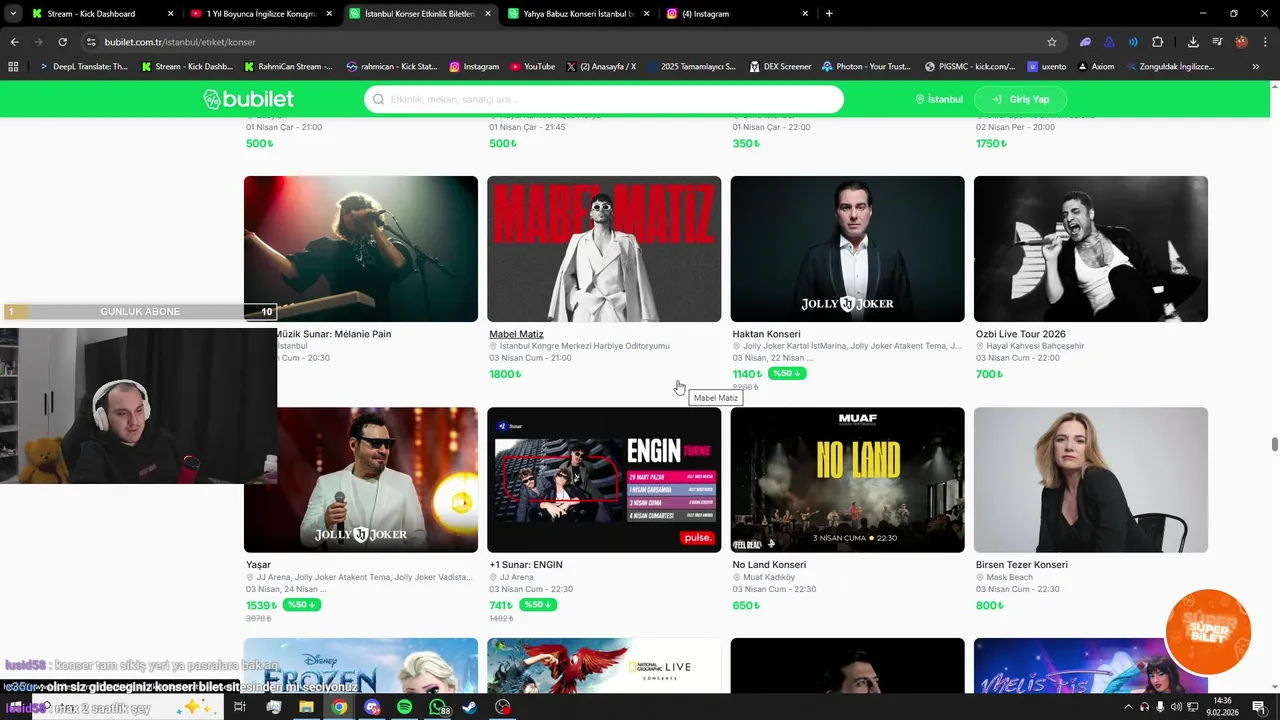
Task: Open the Haktan Konseri Jolly Joker poster
Action: click(x=847, y=249)
